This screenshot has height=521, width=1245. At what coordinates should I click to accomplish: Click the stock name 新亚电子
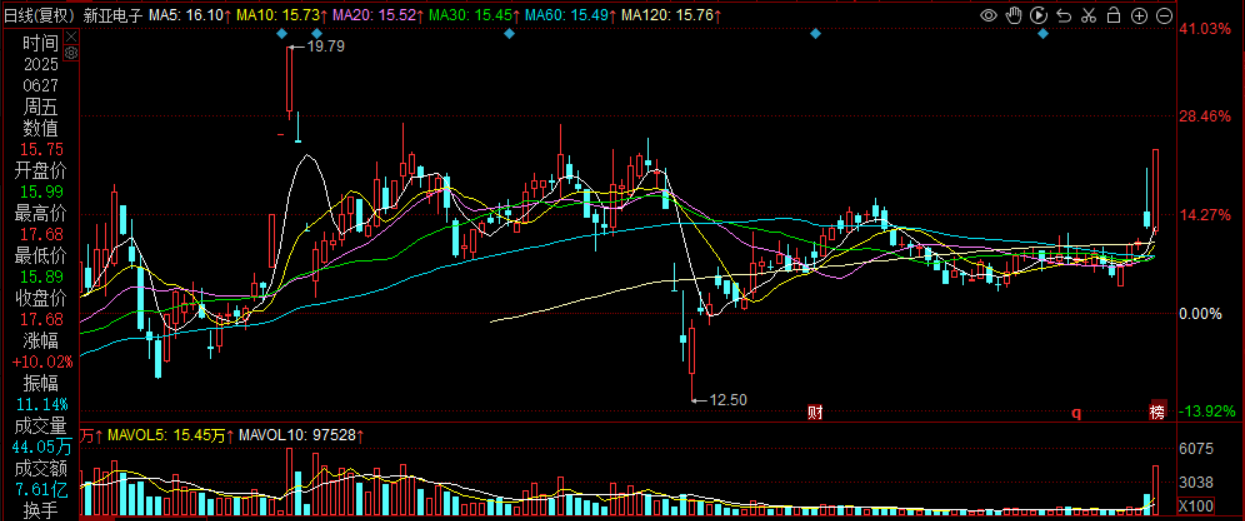click(x=112, y=16)
